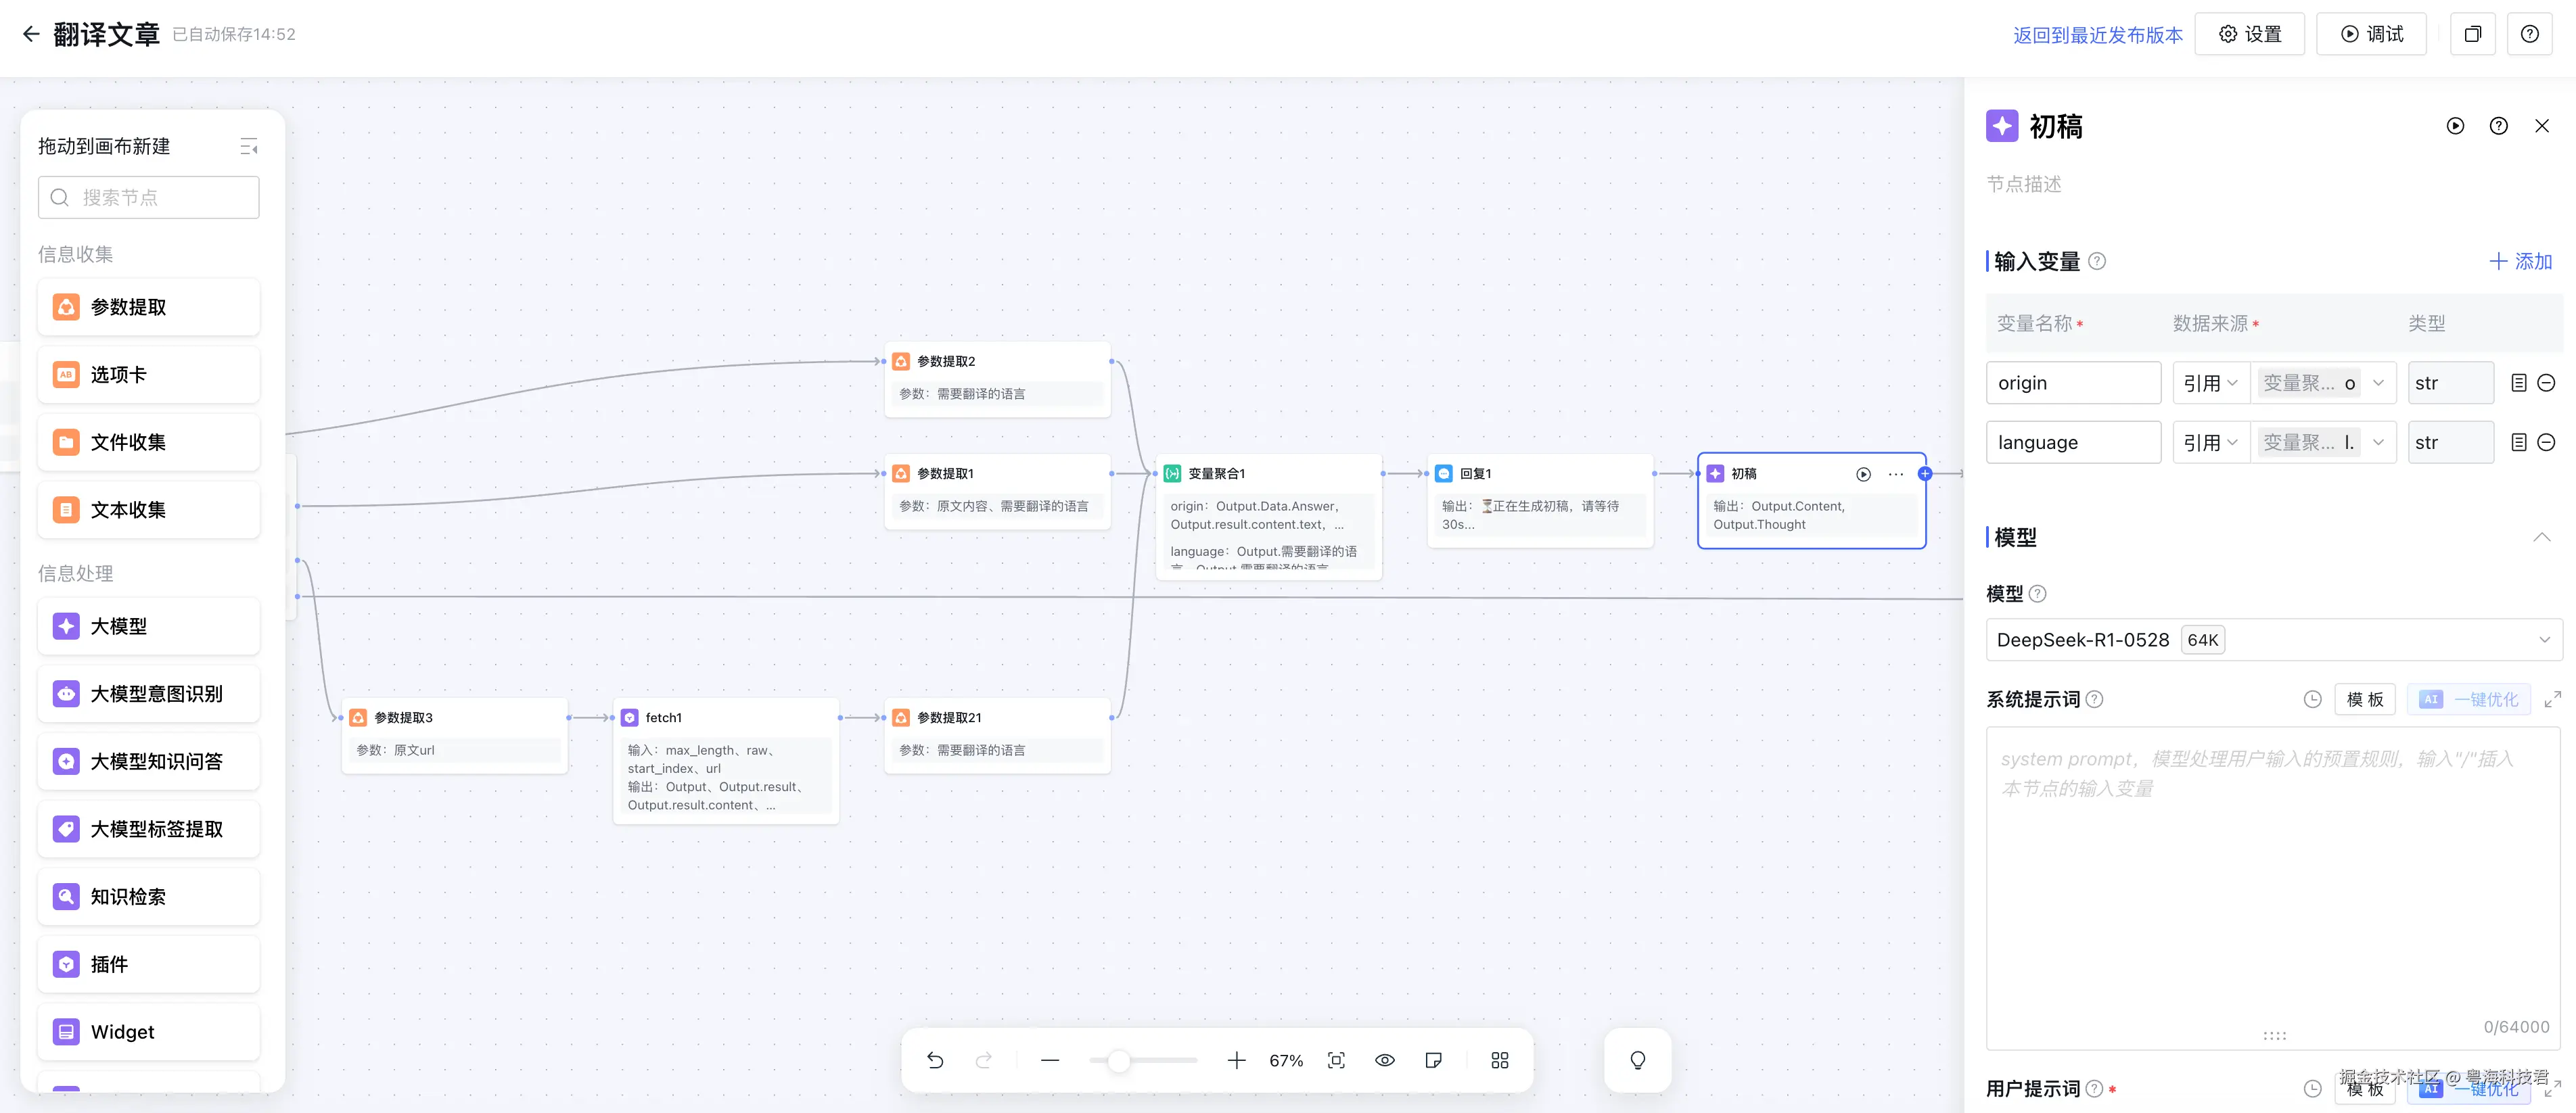Run the 初稿 node via panel play icon

pyautogui.click(x=2455, y=126)
